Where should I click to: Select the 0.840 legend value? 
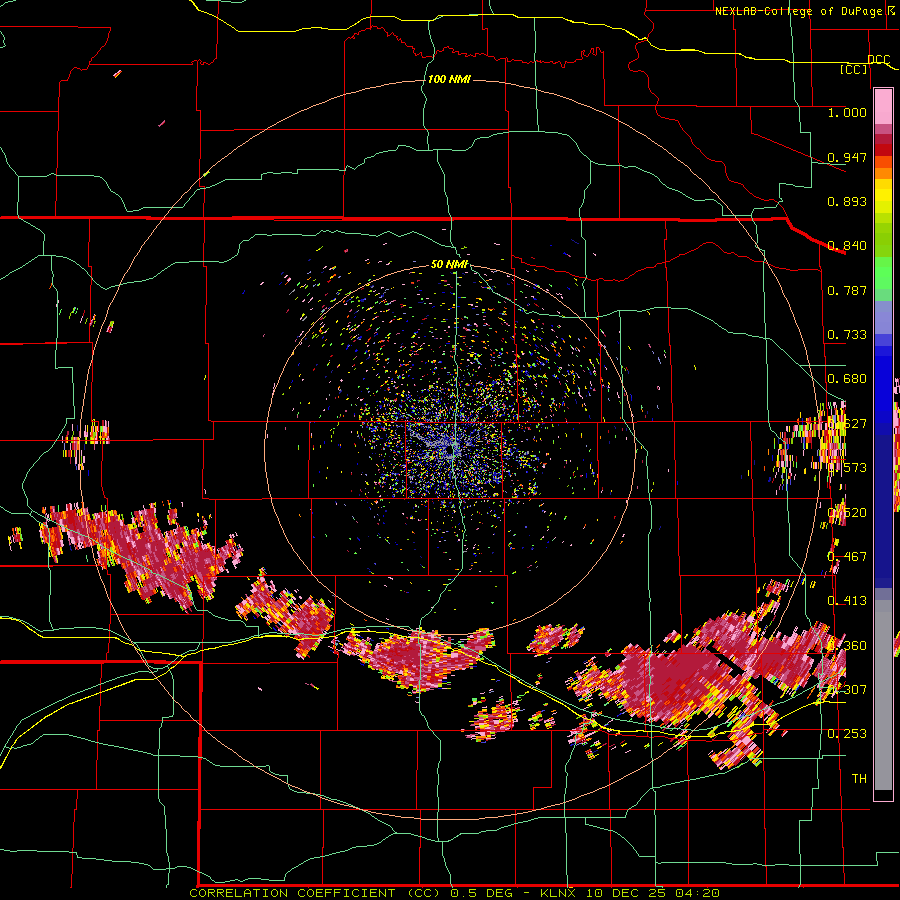click(847, 246)
